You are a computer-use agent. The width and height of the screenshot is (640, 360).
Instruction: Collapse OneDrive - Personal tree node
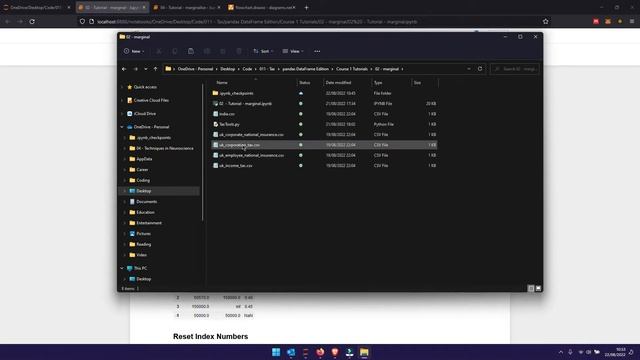122,127
